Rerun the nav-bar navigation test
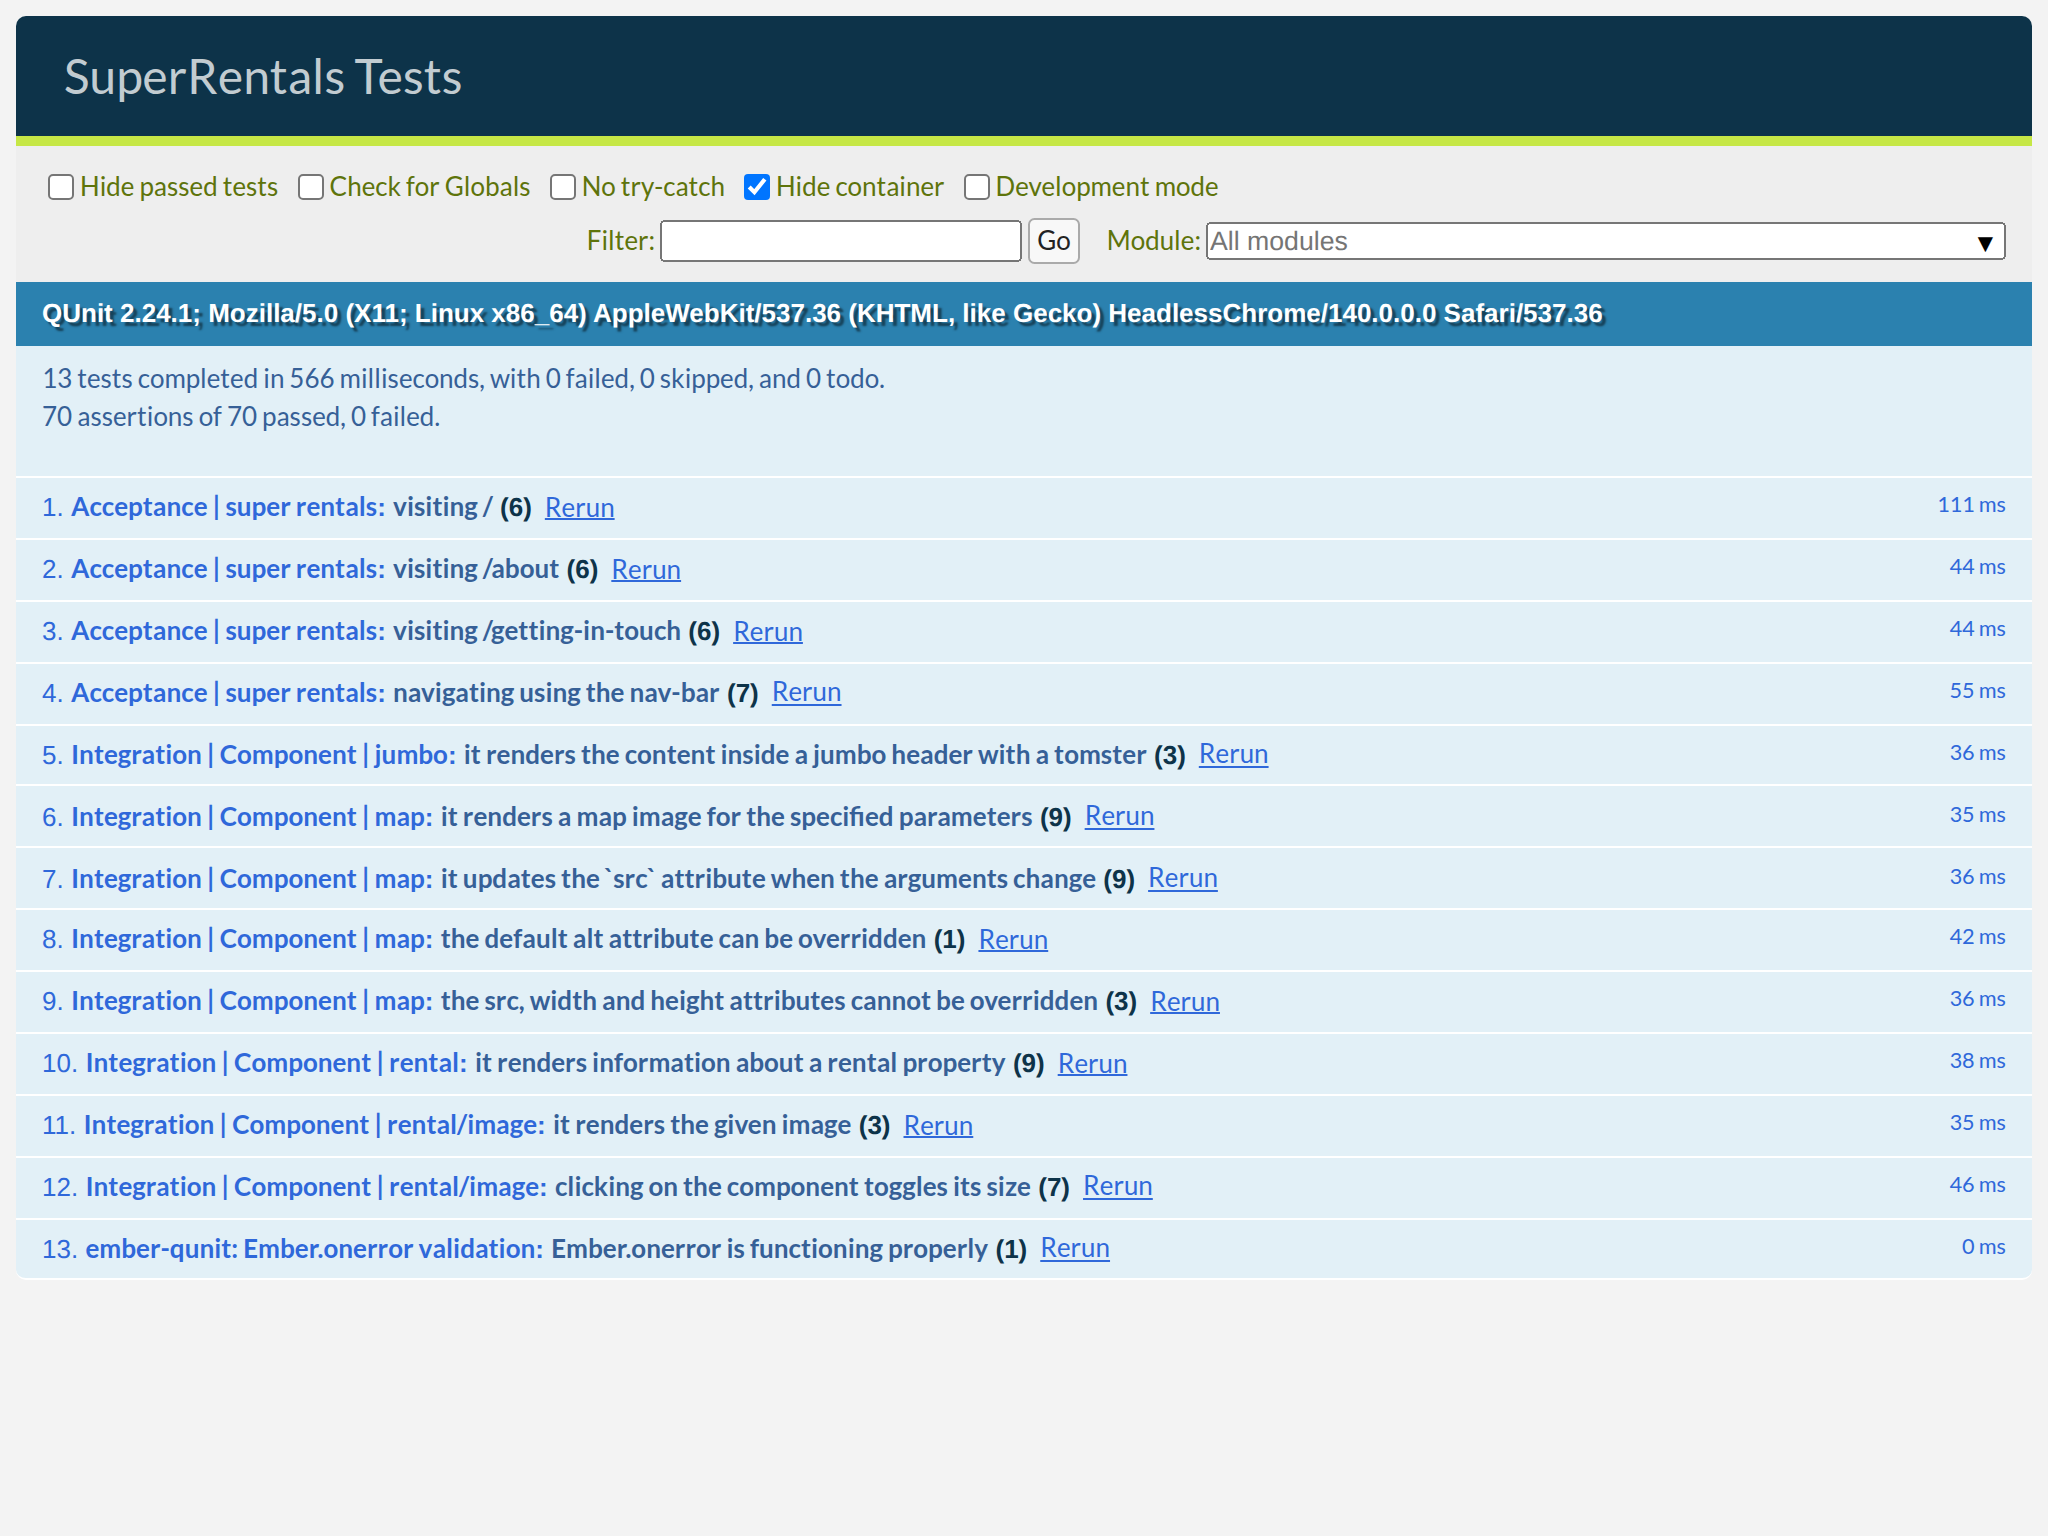The image size is (2048, 1536). tap(806, 692)
